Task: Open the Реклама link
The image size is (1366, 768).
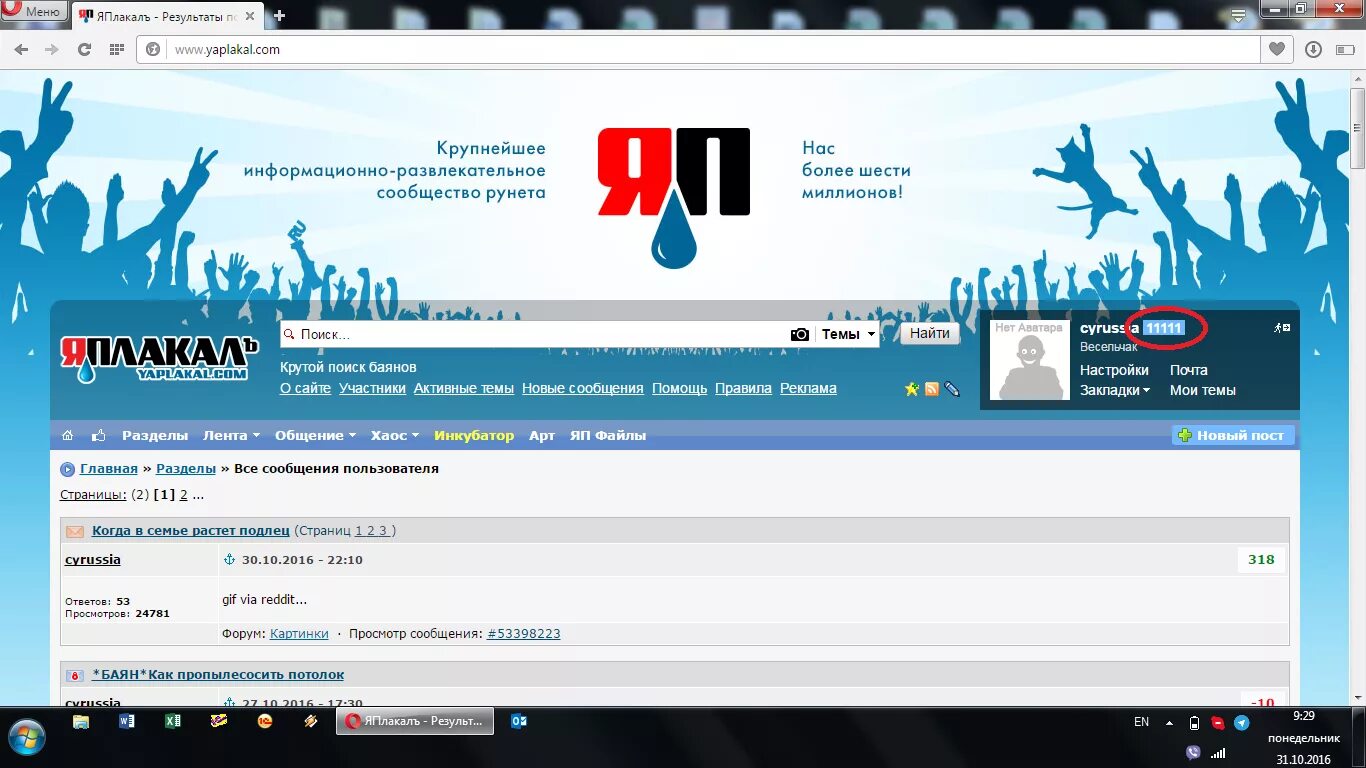Action: point(808,388)
